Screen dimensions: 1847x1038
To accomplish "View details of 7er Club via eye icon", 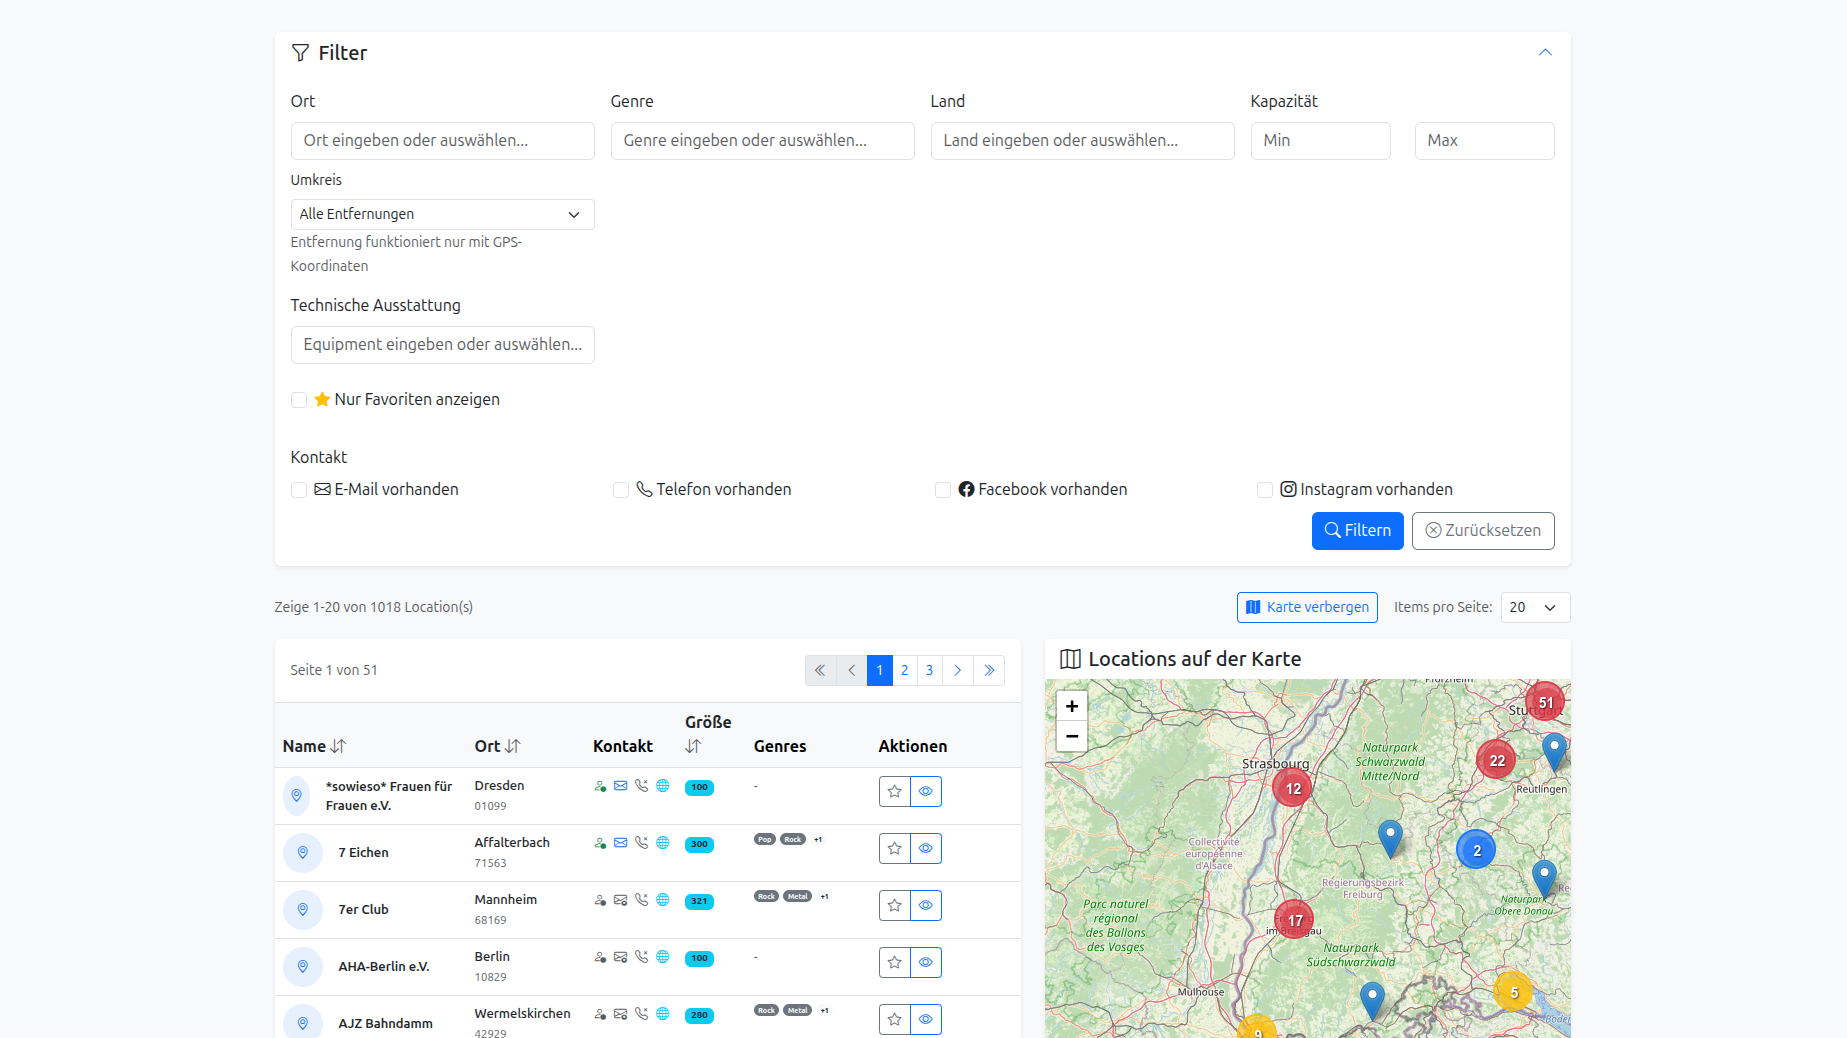I will pyautogui.click(x=926, y=906).
